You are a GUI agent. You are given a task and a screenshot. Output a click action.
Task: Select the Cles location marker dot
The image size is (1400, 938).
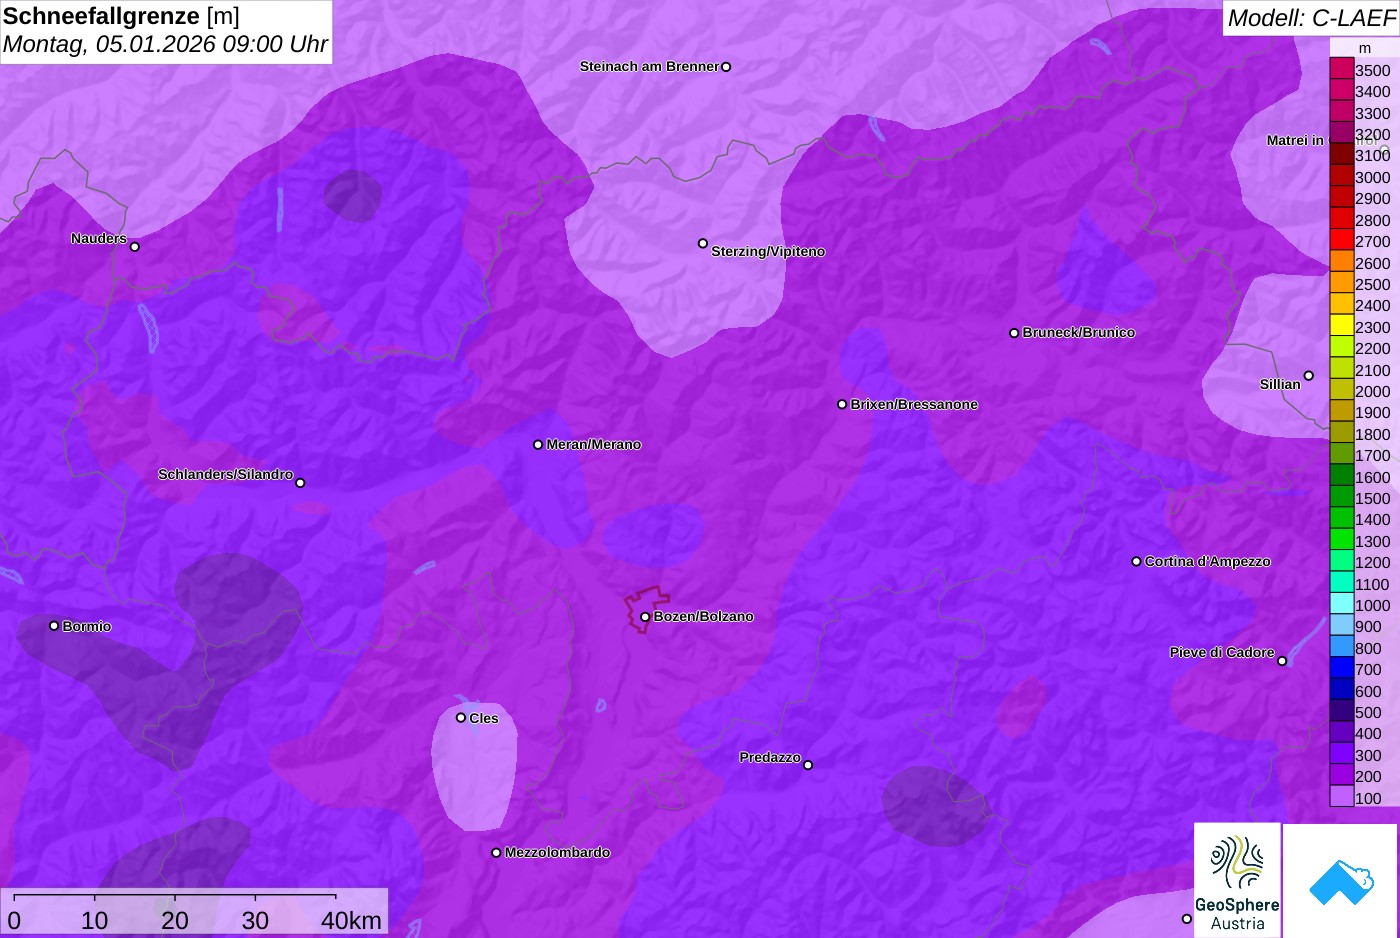point(461,717)
